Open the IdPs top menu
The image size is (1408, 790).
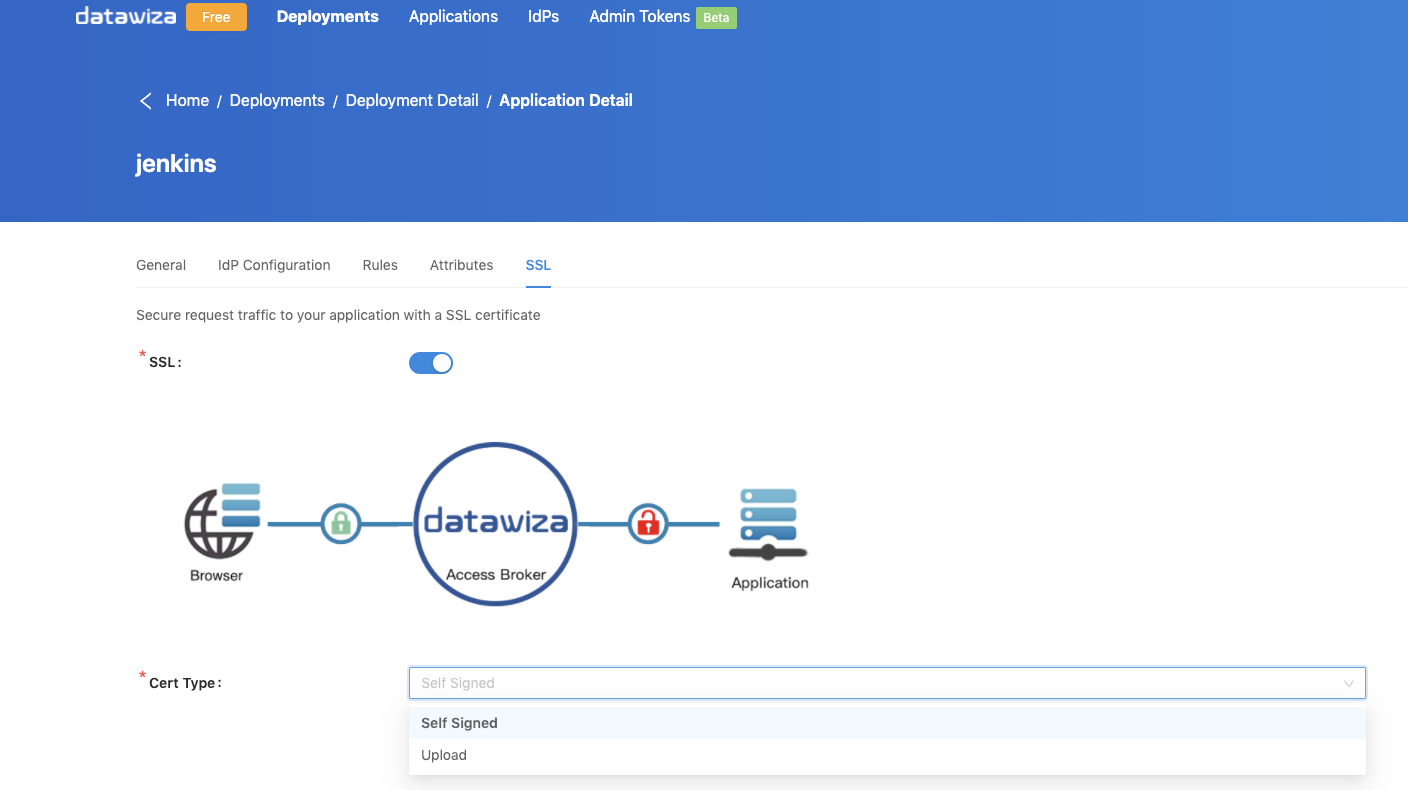[x=544, y=17]
